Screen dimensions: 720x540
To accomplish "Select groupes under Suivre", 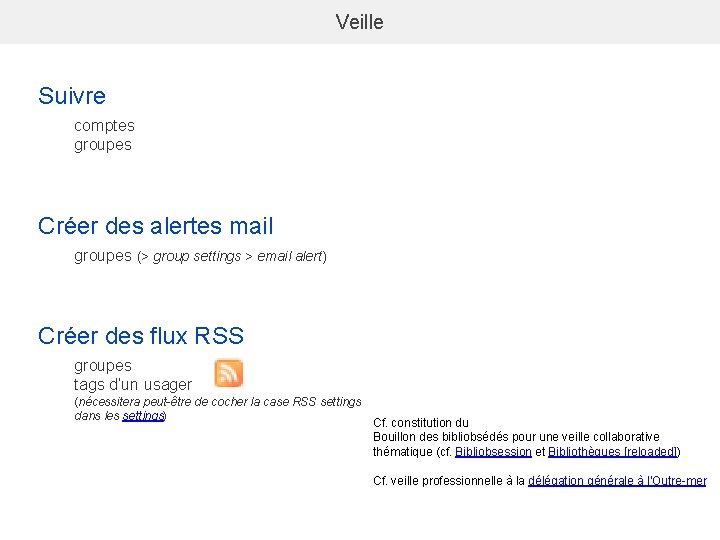I will click(x=103, y=145).
